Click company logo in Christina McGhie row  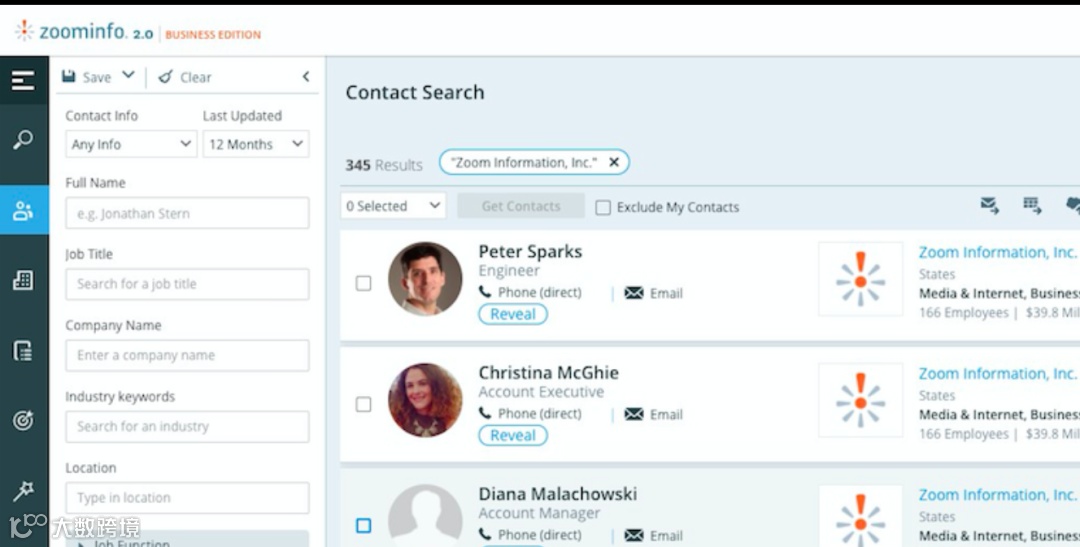[x=860, y=400]
